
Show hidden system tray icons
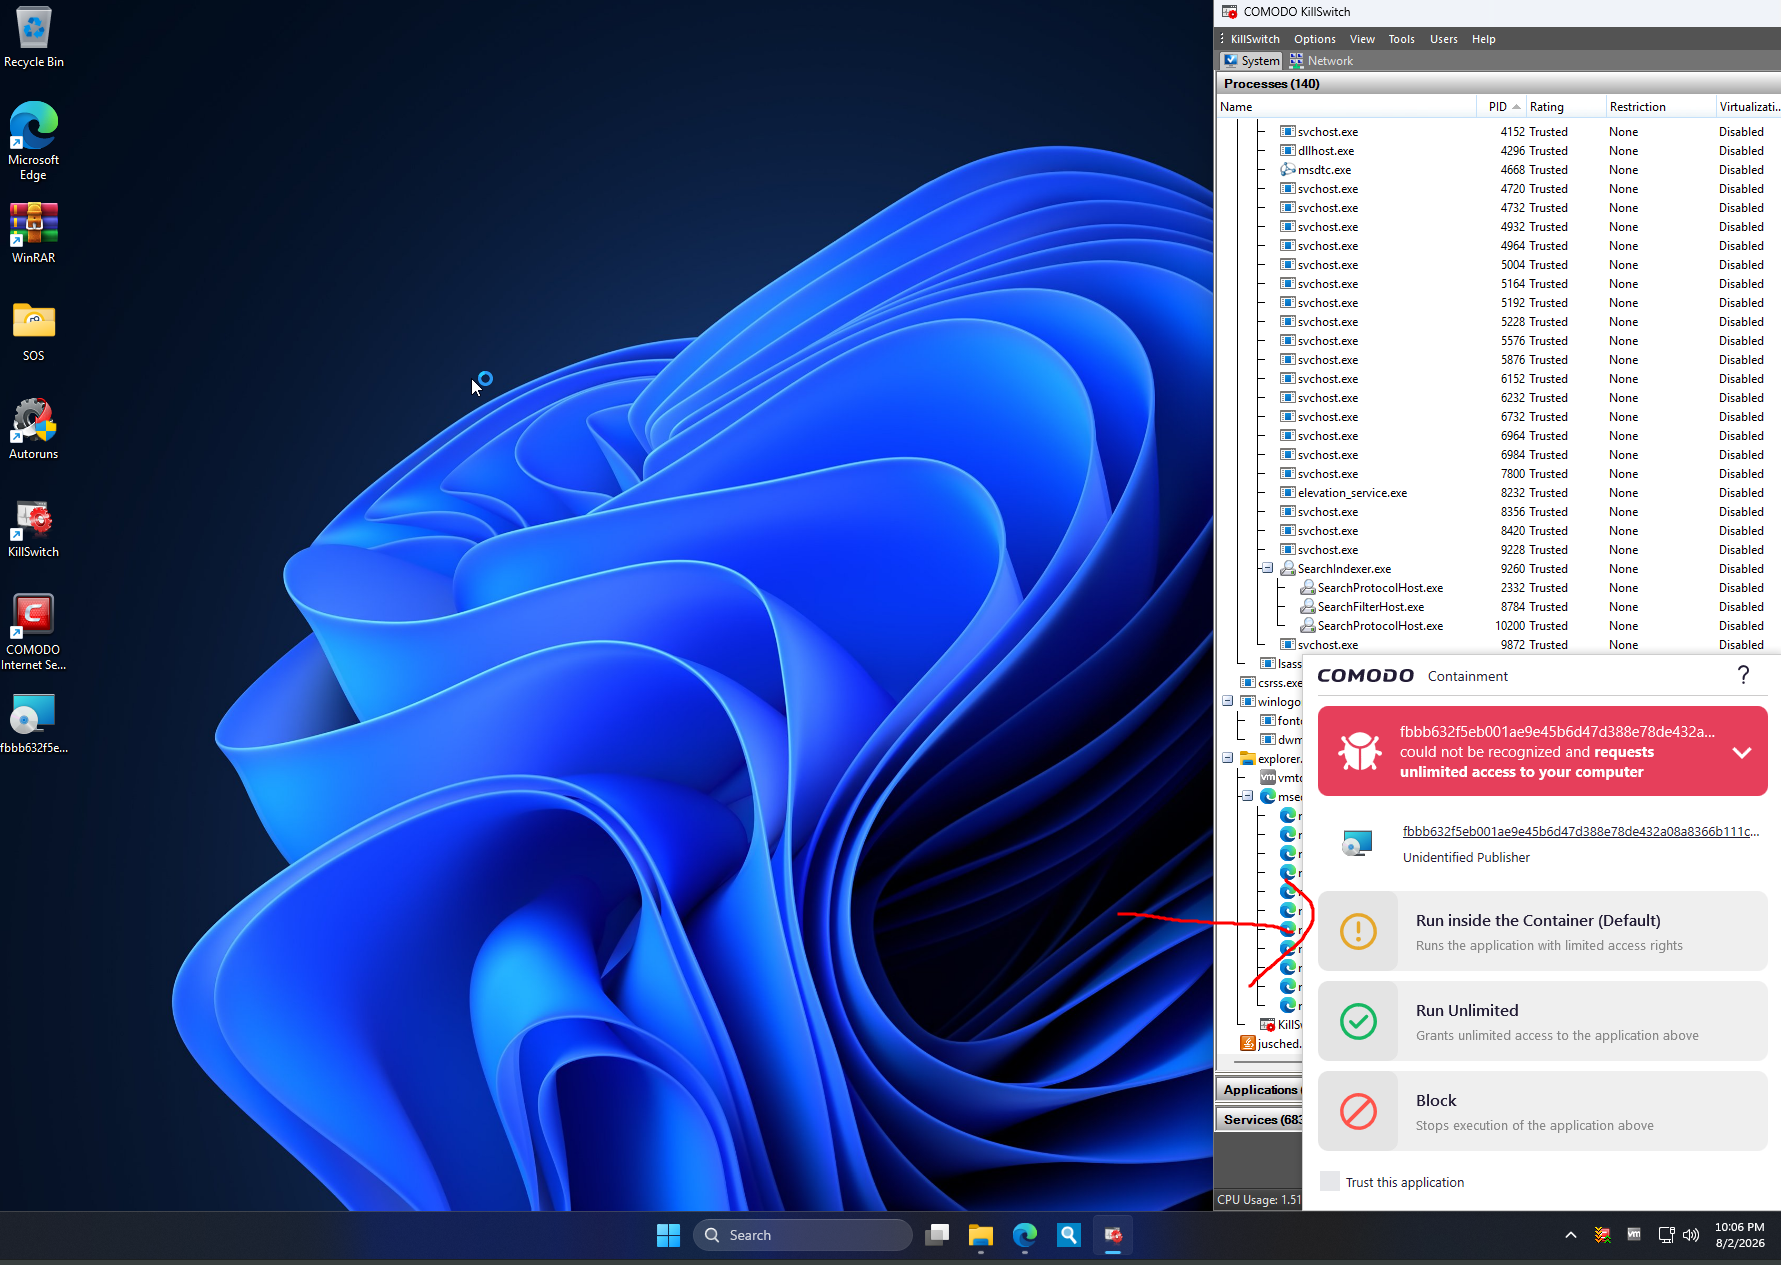coord(1571,1235)
